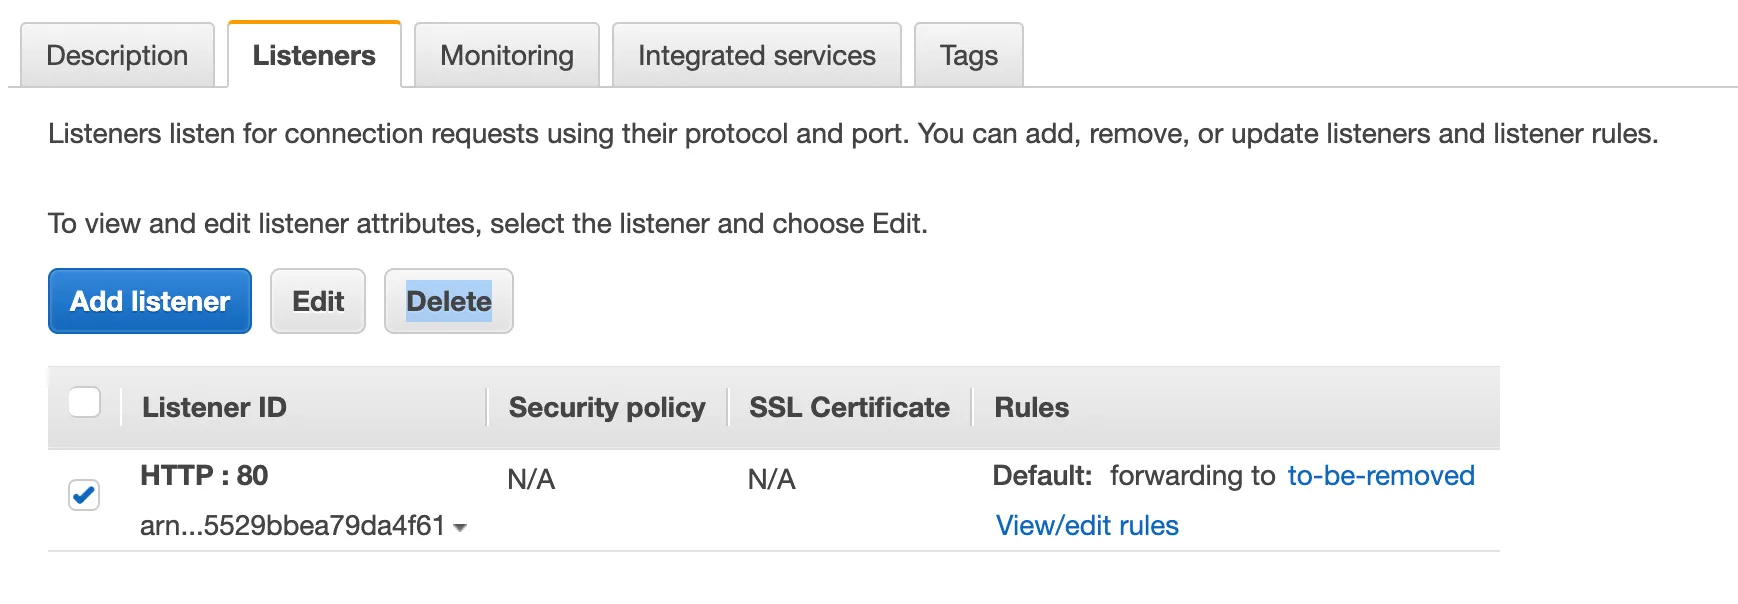Select the Listeners tab
The image size is (1738, 604).
(x=314, y=56)
